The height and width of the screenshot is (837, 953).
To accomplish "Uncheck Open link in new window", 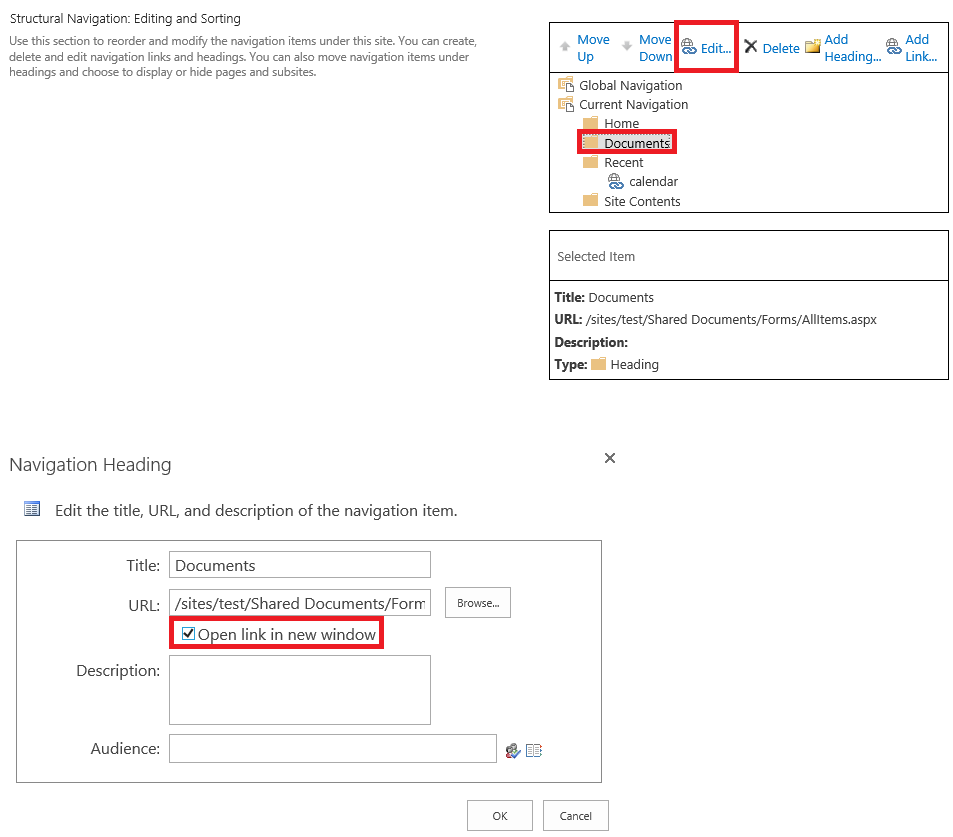I will coord(188,632).
